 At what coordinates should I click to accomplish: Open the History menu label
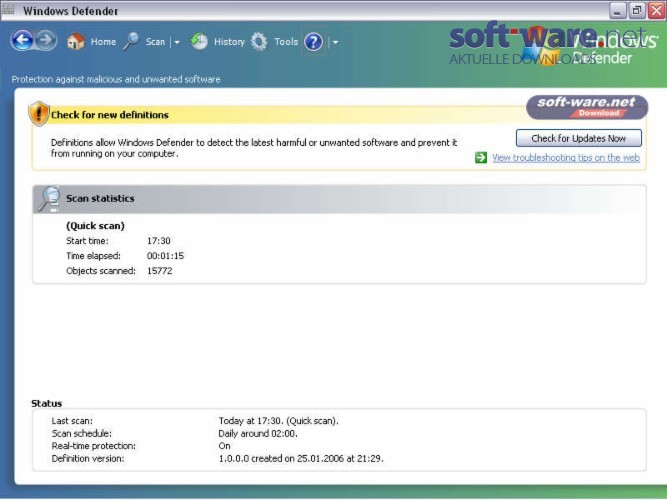tap(229, 42)
